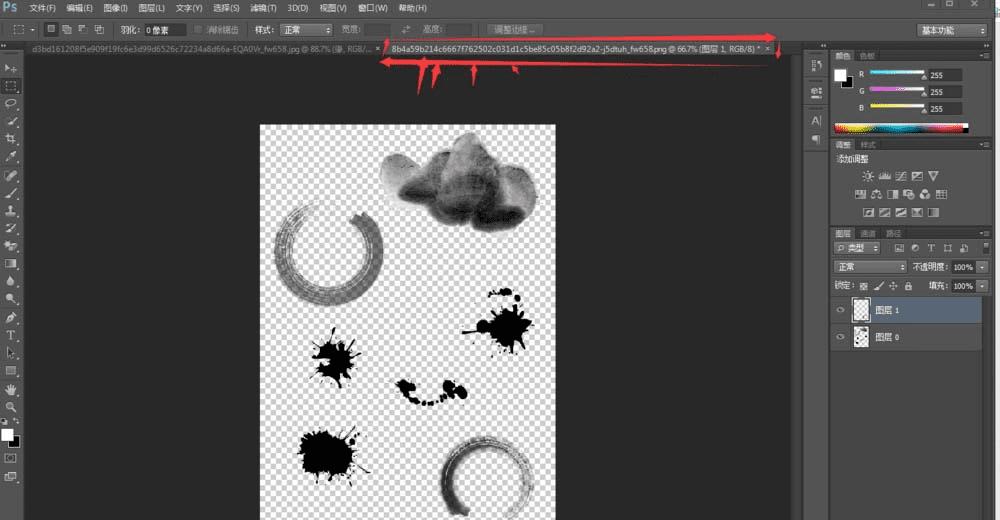The width and height of the screenshot is (1000, 520).
Task: Add a Vibrance adjustment
Action: [x=934, y=176]
